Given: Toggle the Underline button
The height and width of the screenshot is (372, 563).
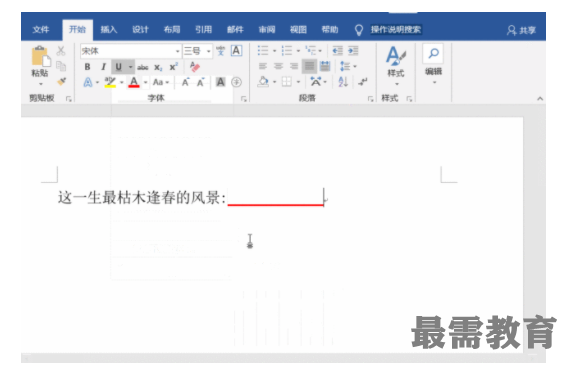Looking at the screenshot, I should coord(118,67).
